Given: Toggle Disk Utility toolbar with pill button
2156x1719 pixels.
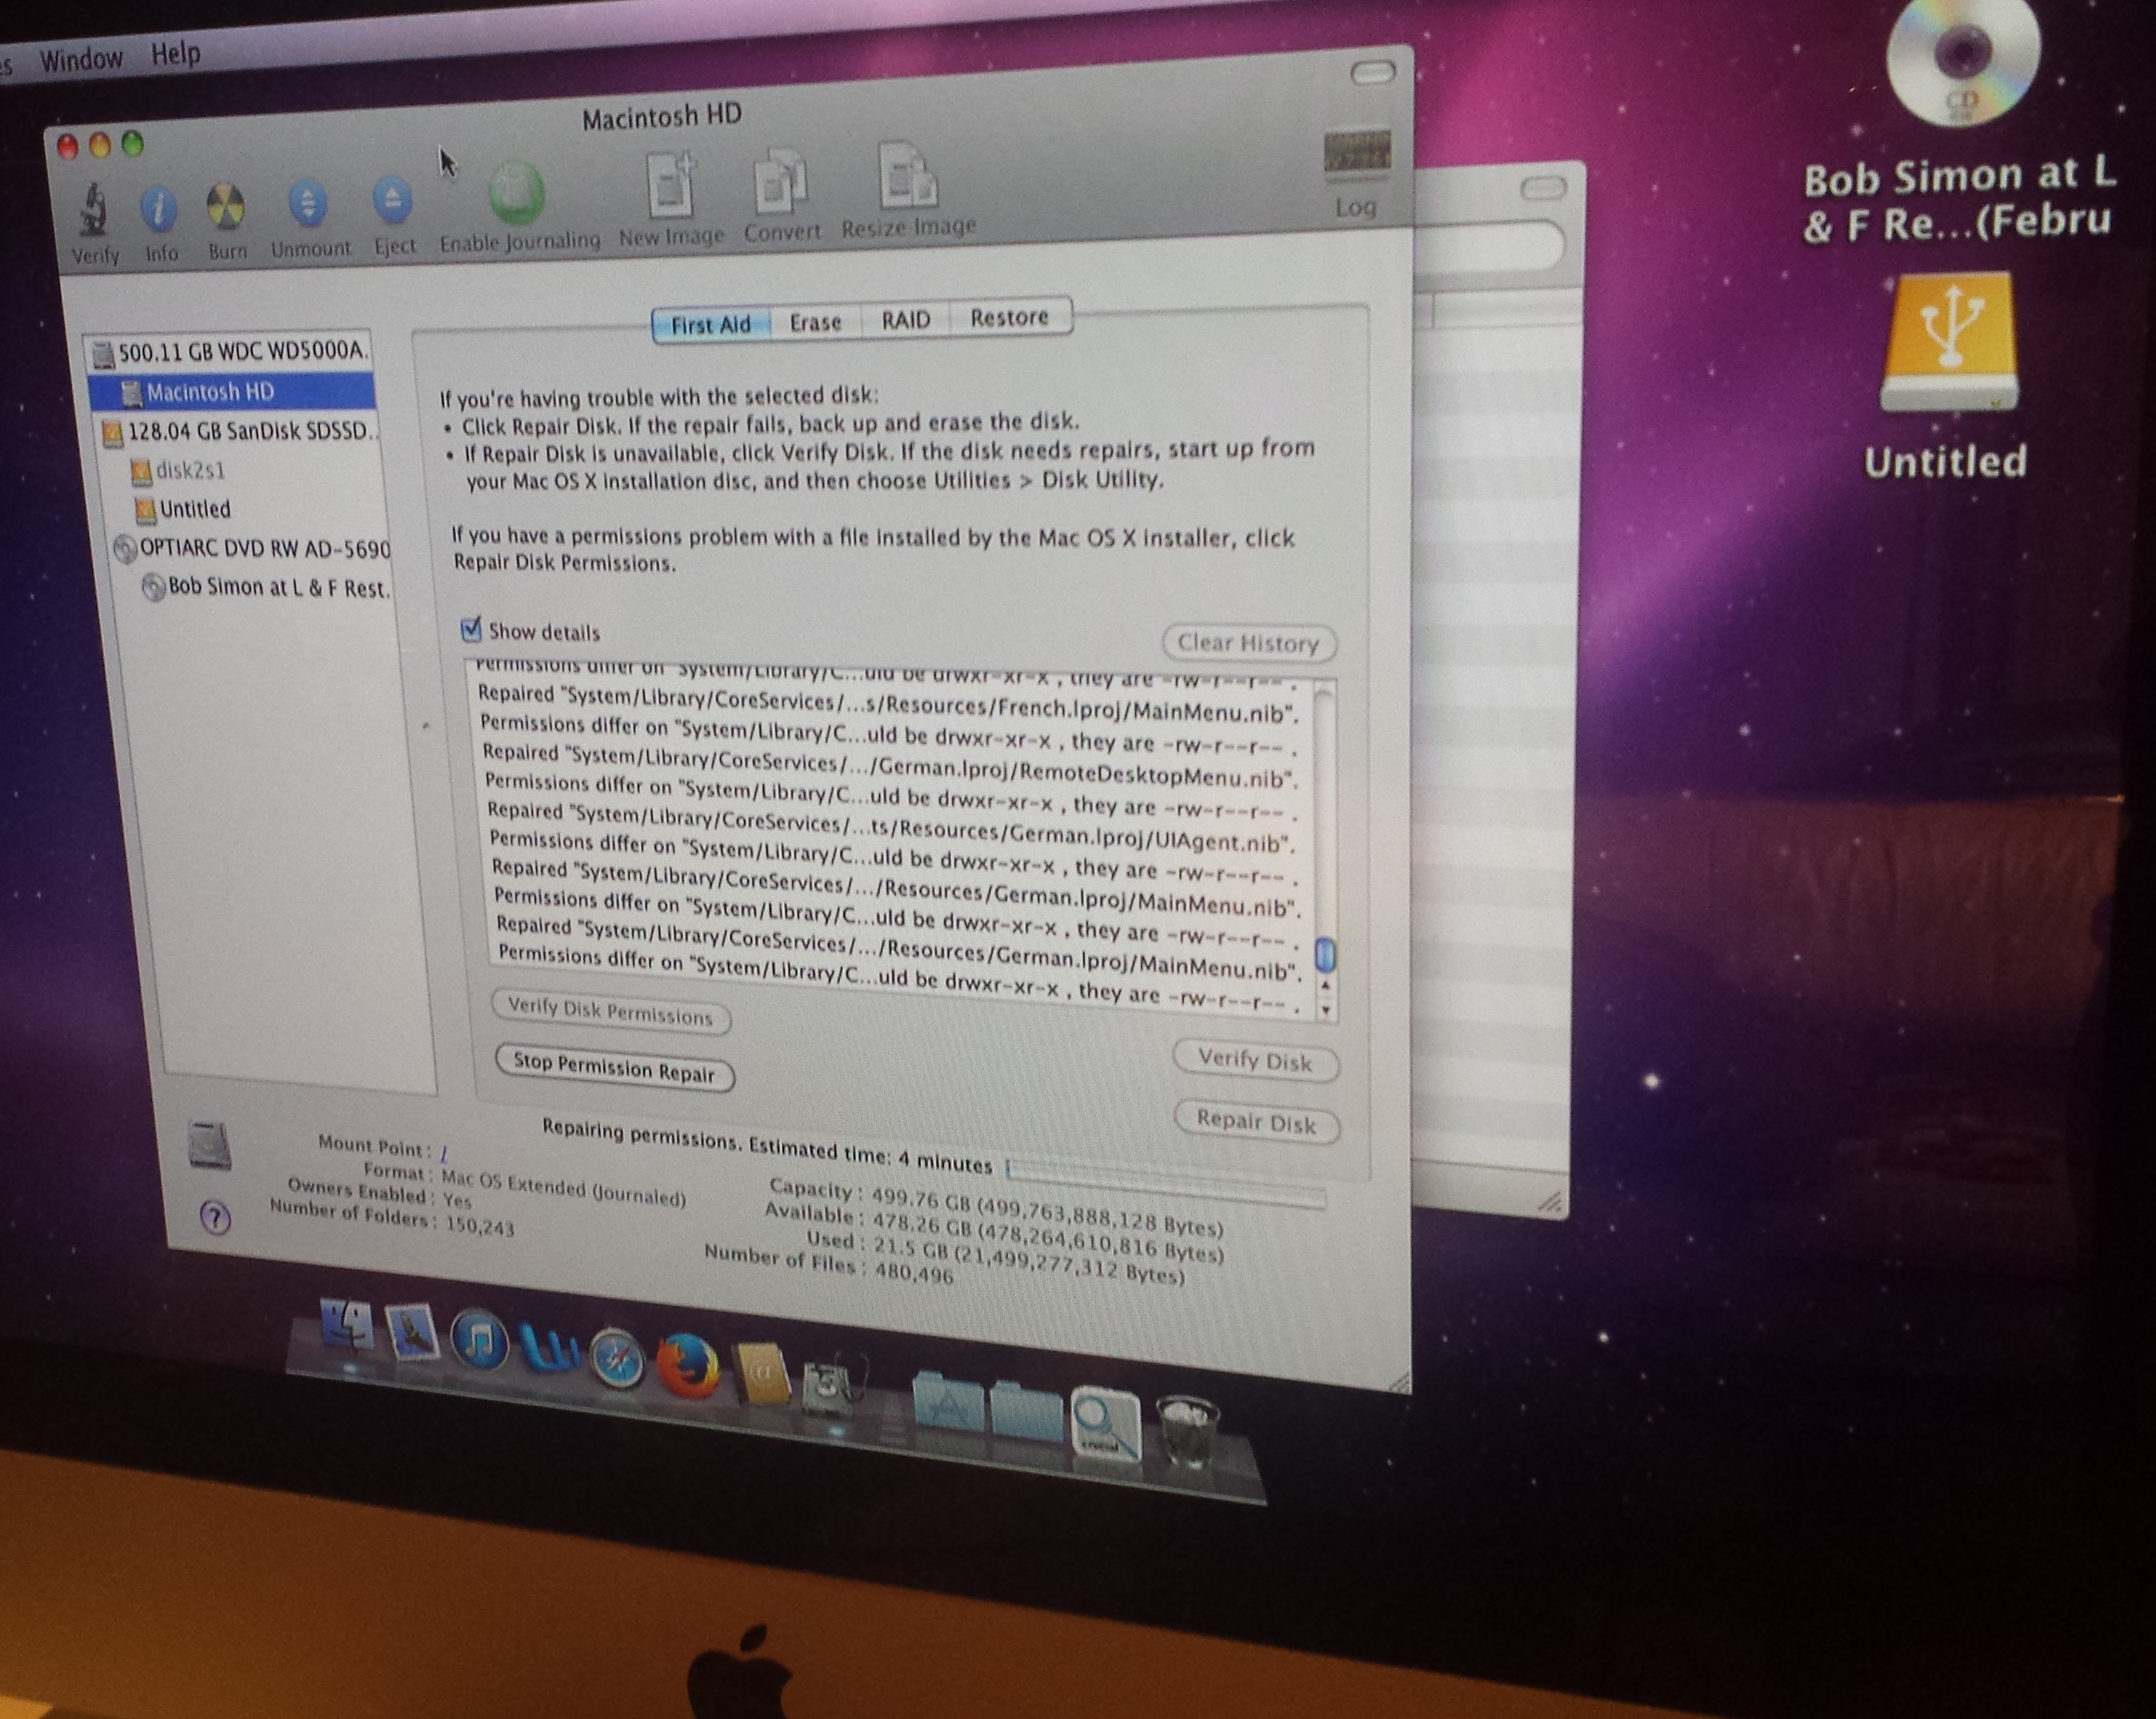Looking at the screenshot, I should 1372,72.
